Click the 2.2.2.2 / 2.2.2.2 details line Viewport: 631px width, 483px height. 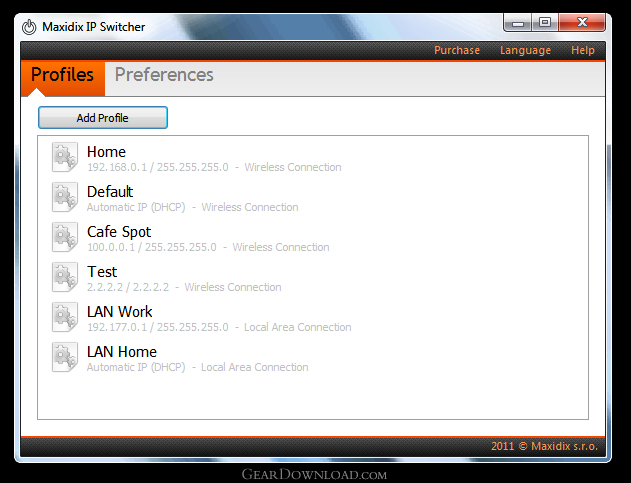click(x=184, y=287)
